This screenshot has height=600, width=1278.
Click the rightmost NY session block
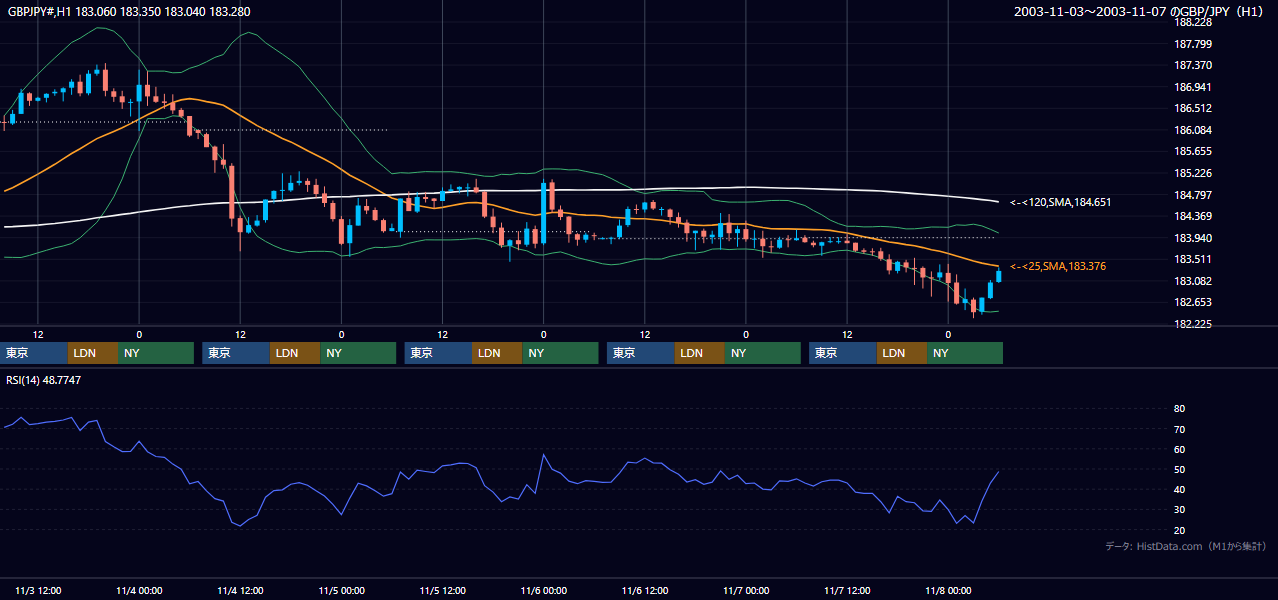click(964, 353)
